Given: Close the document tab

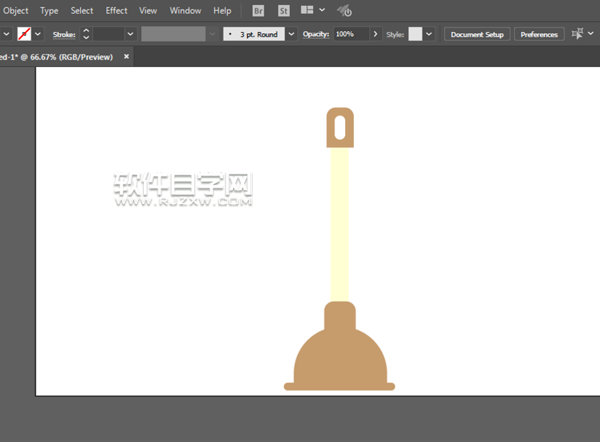Looking at the screenshot, I should pos(126,57).
